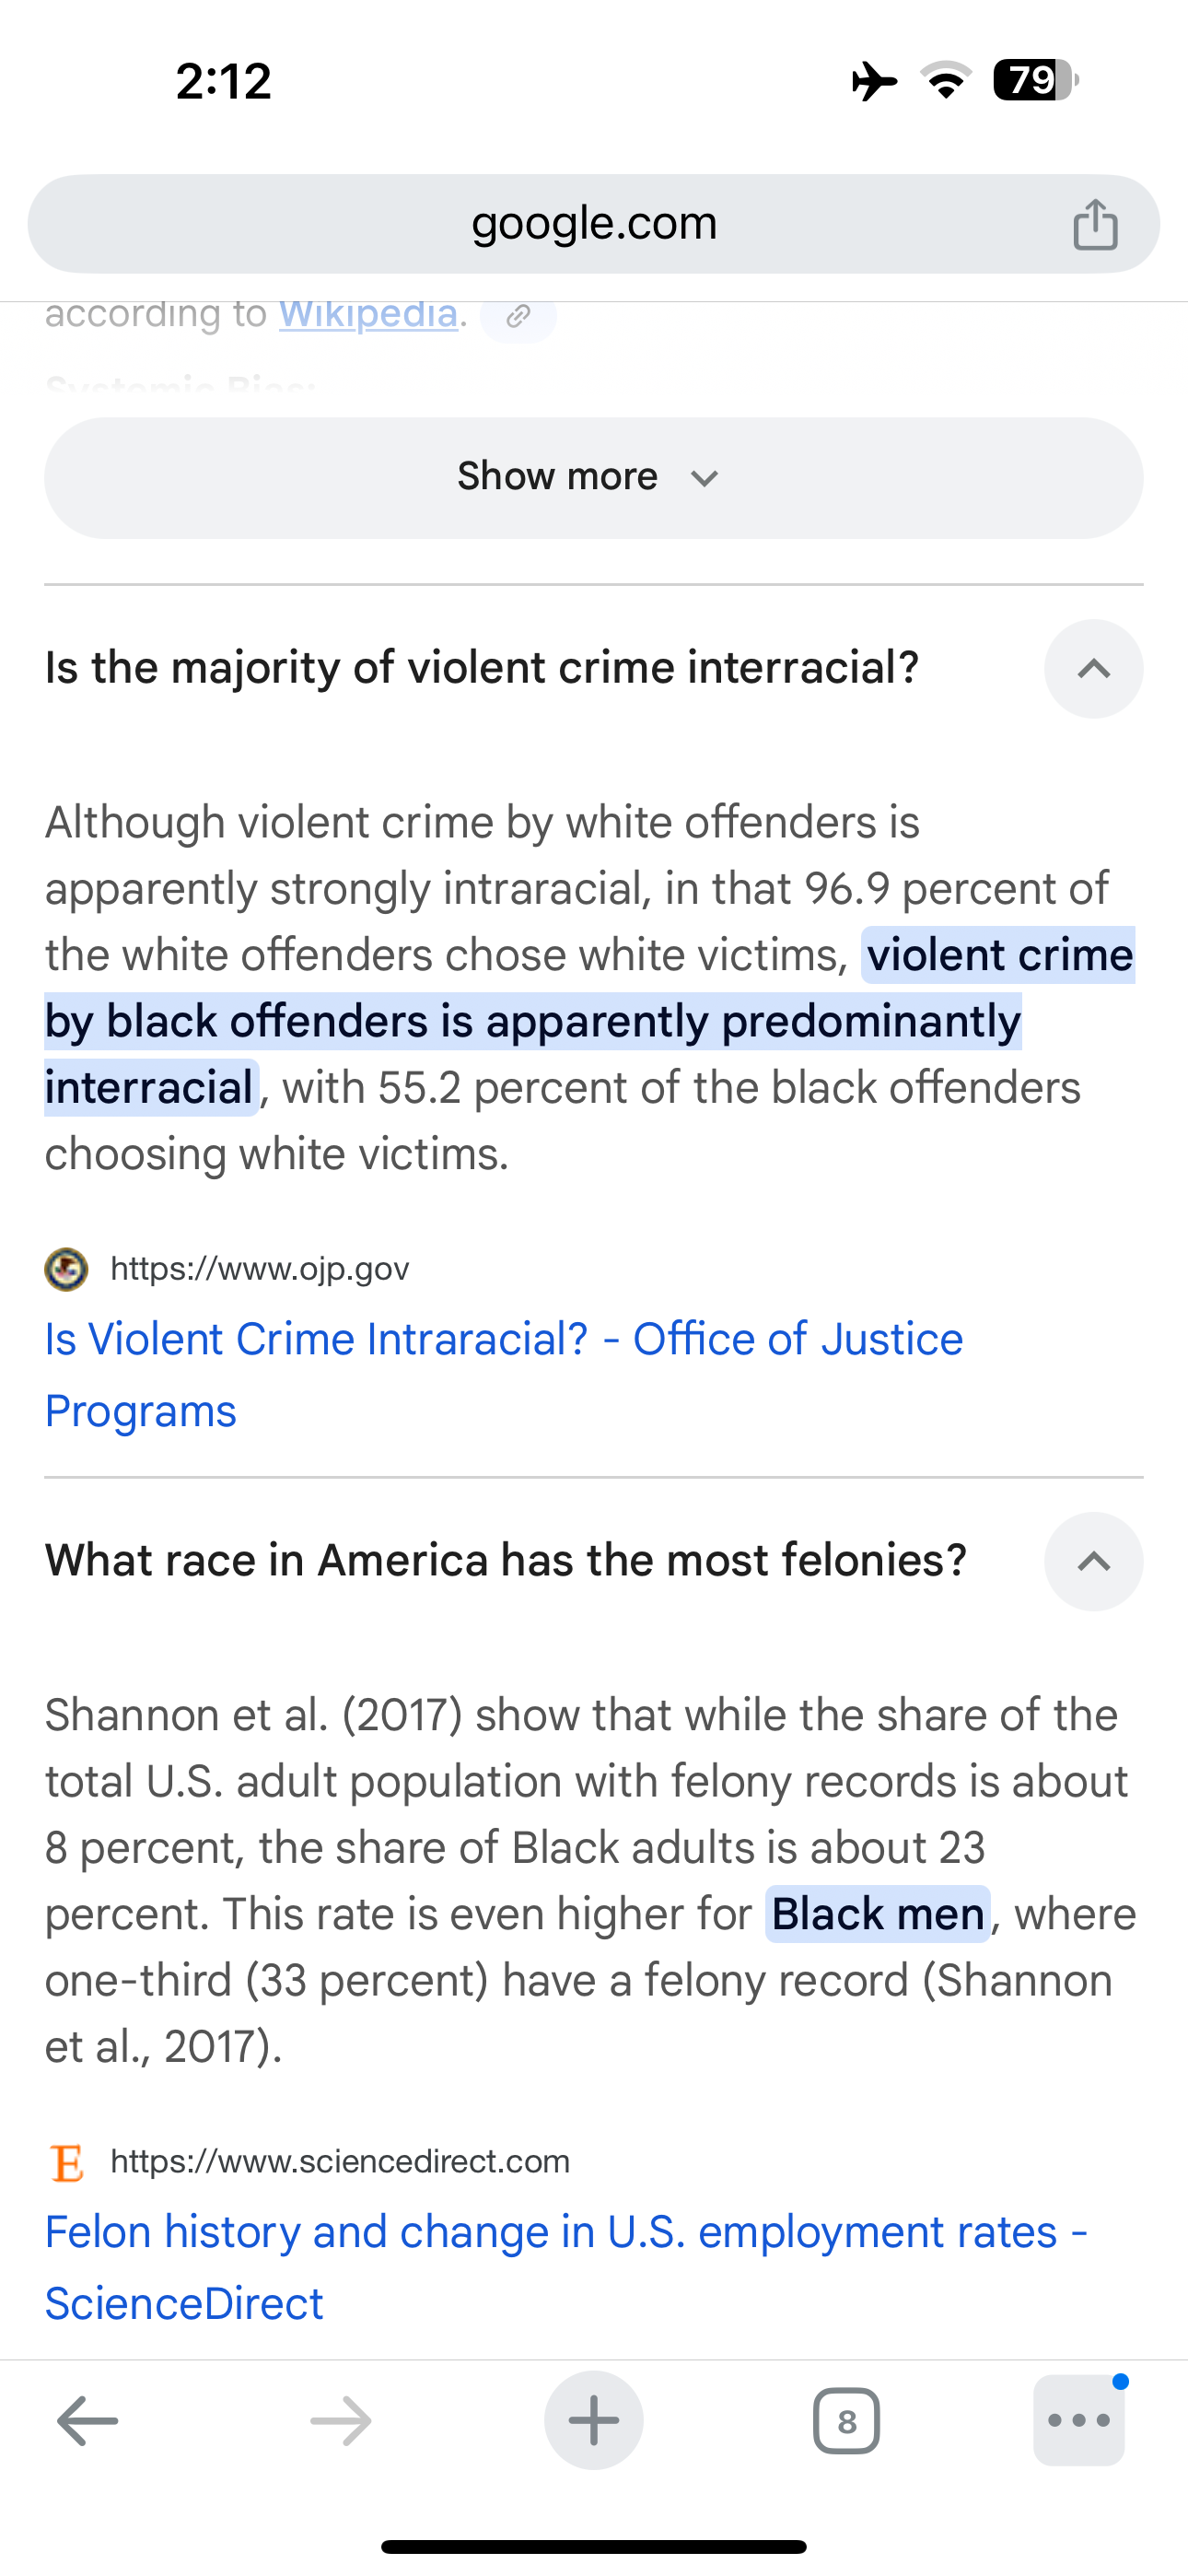Screen dimensions: 1188x2576
Task: Collapse the violent crime interracial question
Action: click(1094, 669)
